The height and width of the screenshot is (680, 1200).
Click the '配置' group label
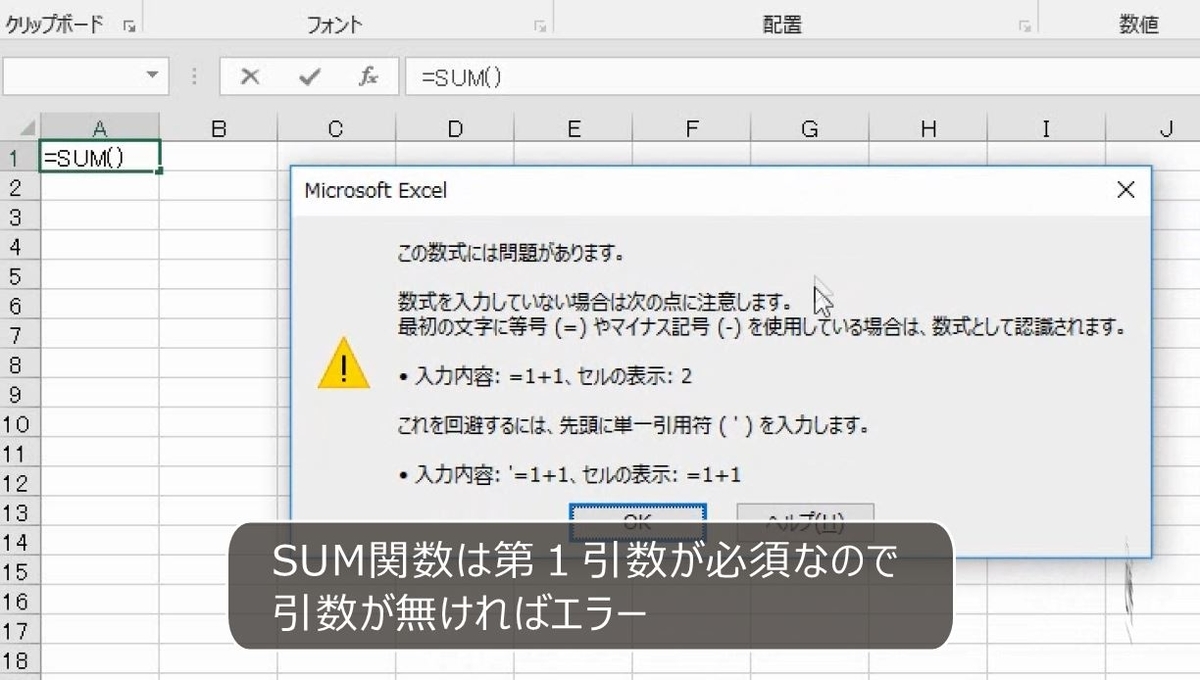click(x=783, y=25)
